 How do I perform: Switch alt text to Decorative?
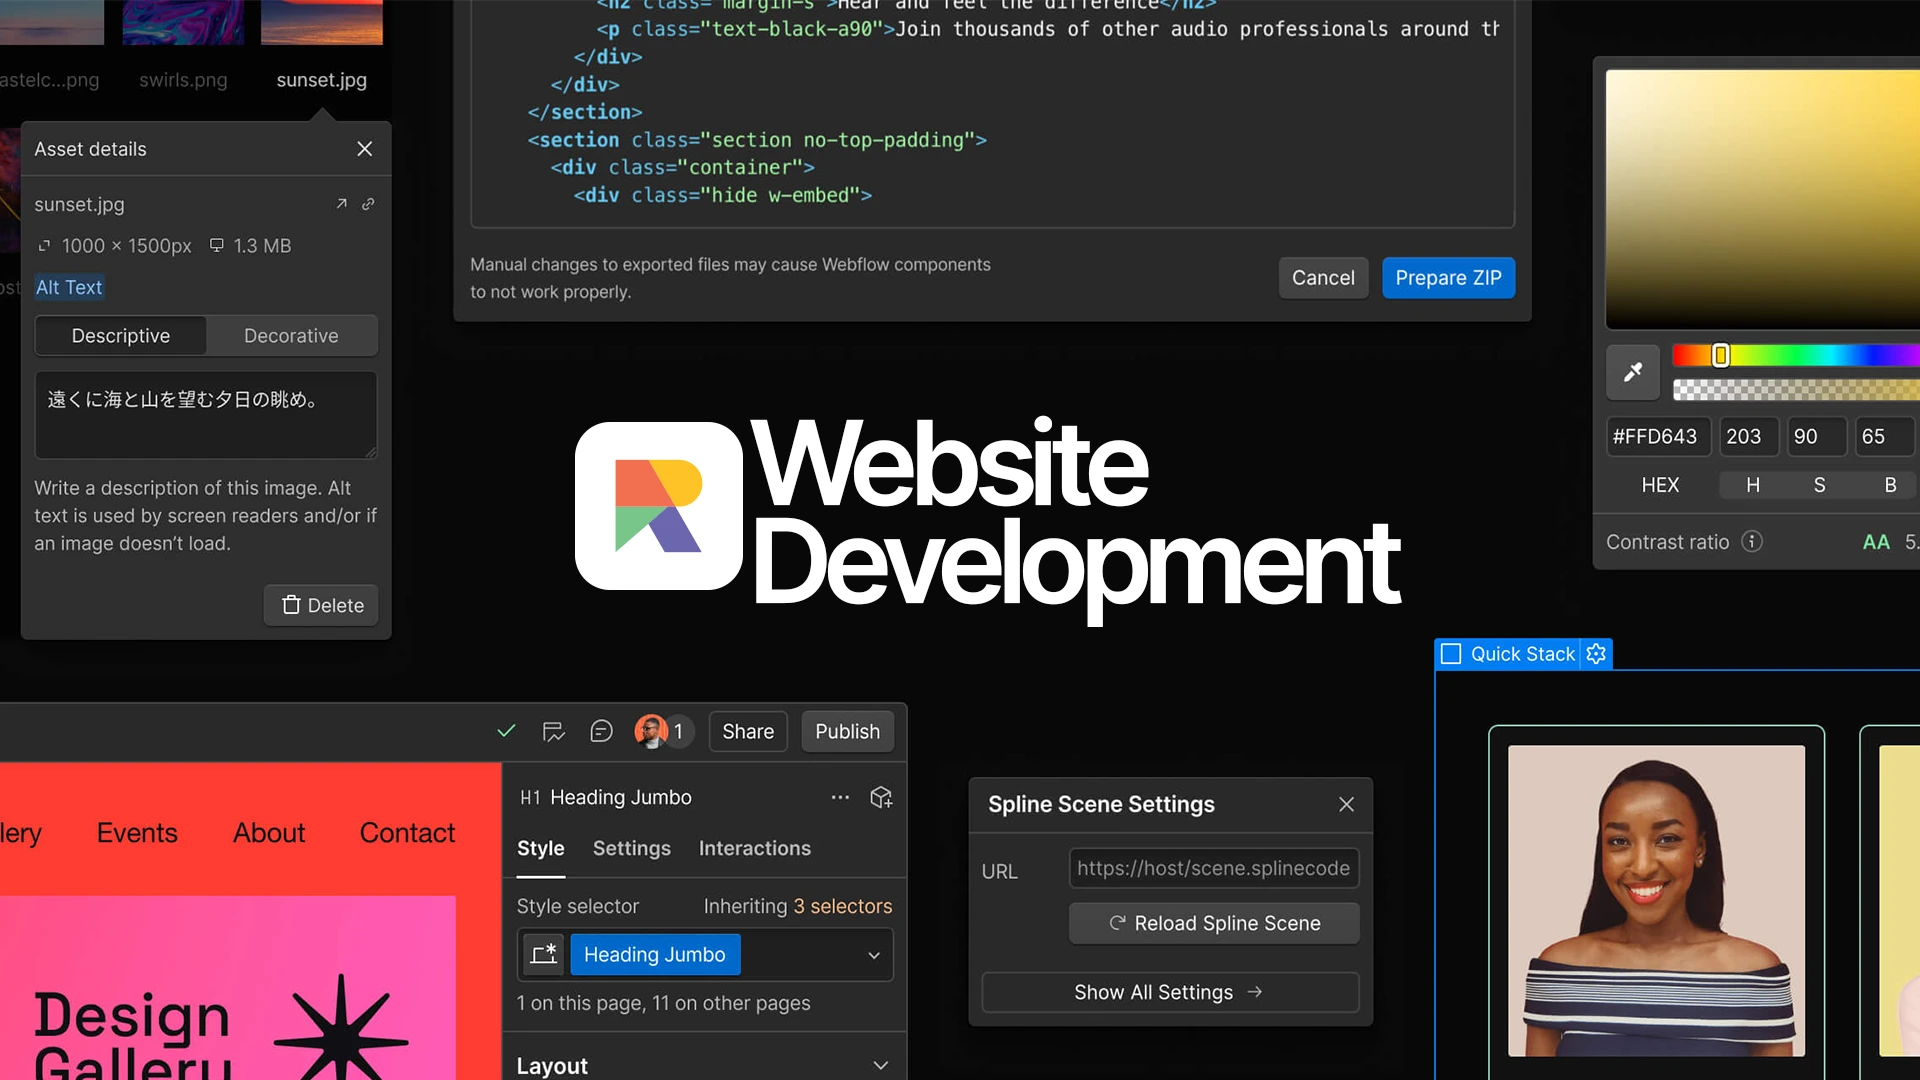(290, 335)
